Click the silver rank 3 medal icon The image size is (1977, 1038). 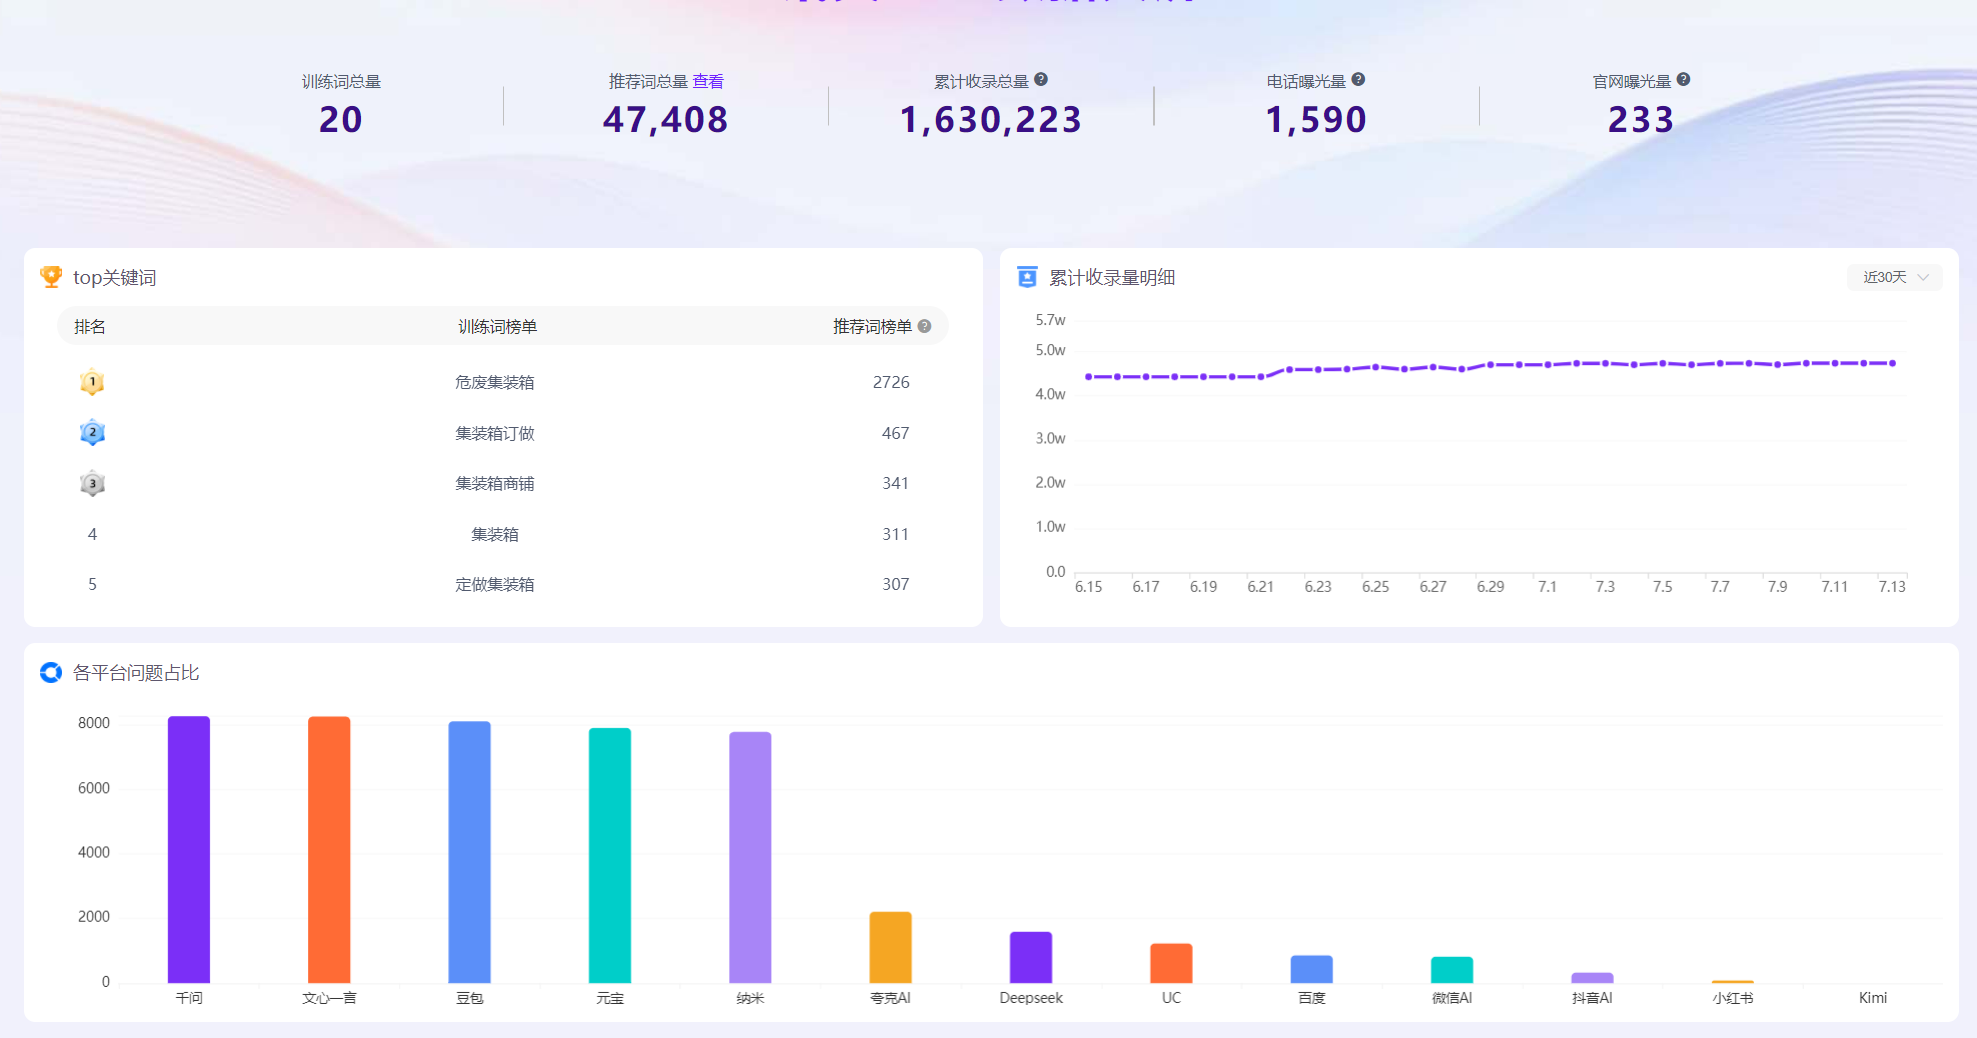(92, 484)
